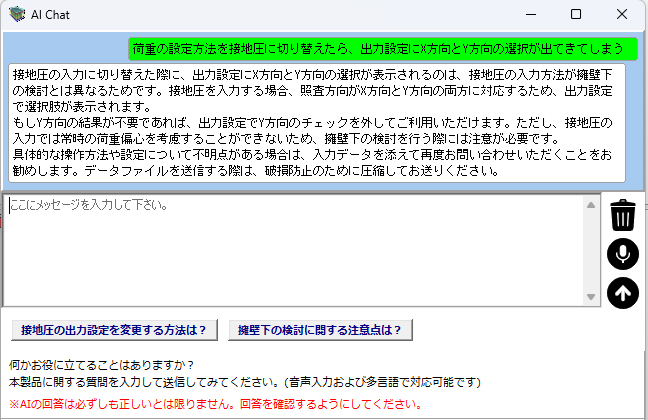This screenshot has height=420, width=648.
Task: Click the AI answer text starting 接地圧の入力に切り替えた際に
Action: [317, 123]
